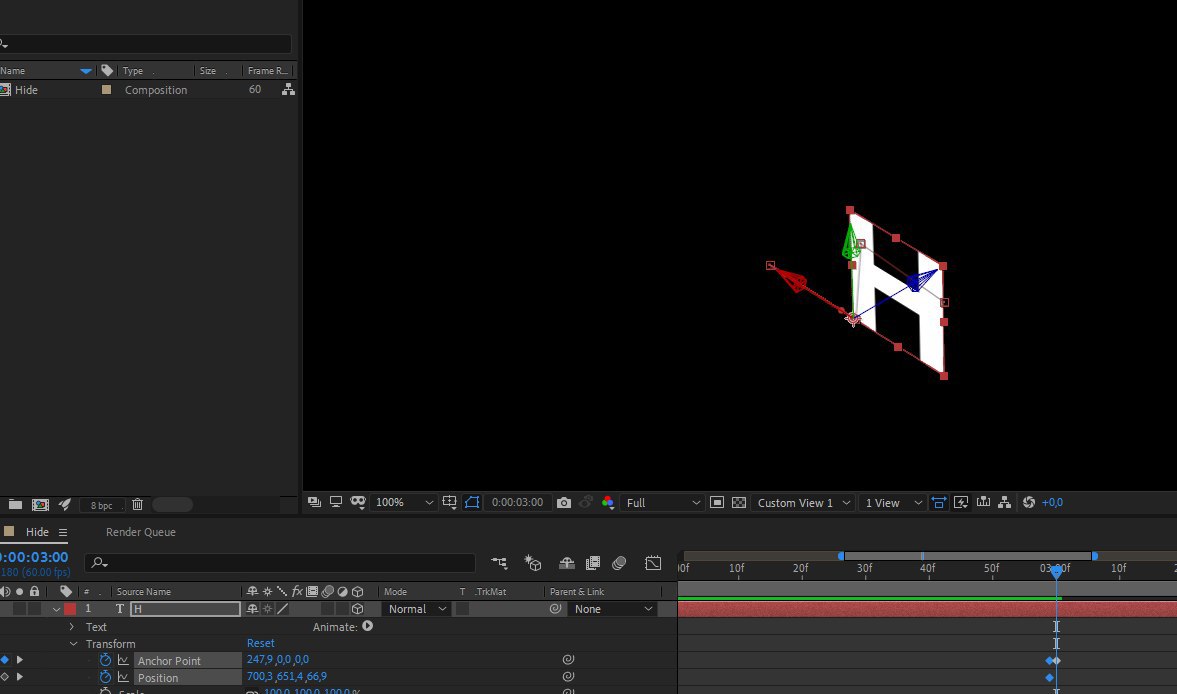Toggle Pixel Aspect Ratio Correction icon
Viewport: 1177px width, 694px height.
pyautogui.click(x=939, y=503)
